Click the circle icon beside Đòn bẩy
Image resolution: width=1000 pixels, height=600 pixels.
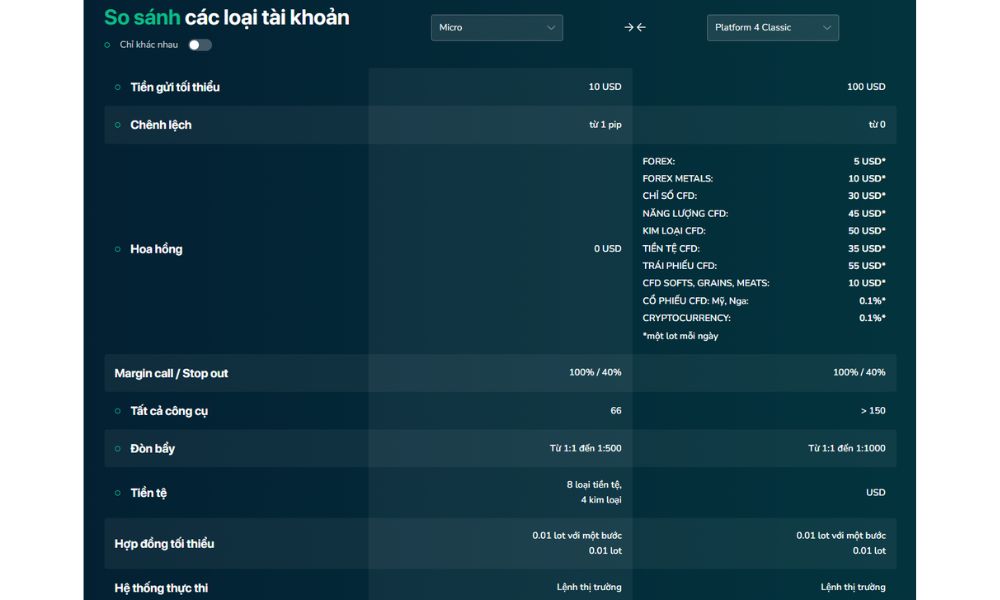coord(117,449)
